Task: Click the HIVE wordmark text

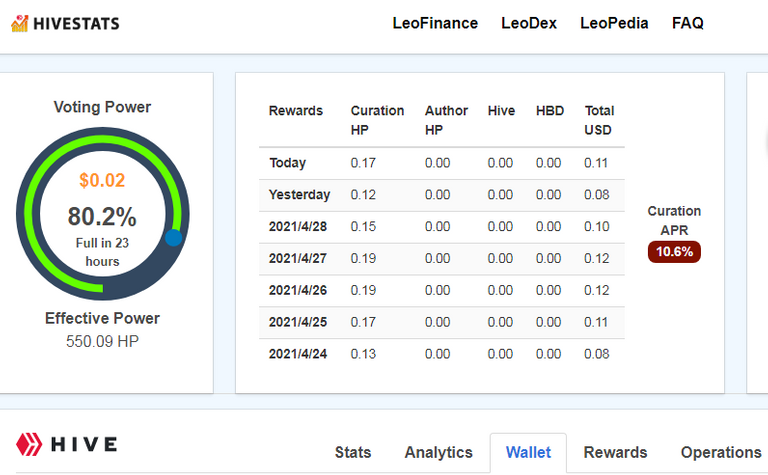Action: point(84,445)
